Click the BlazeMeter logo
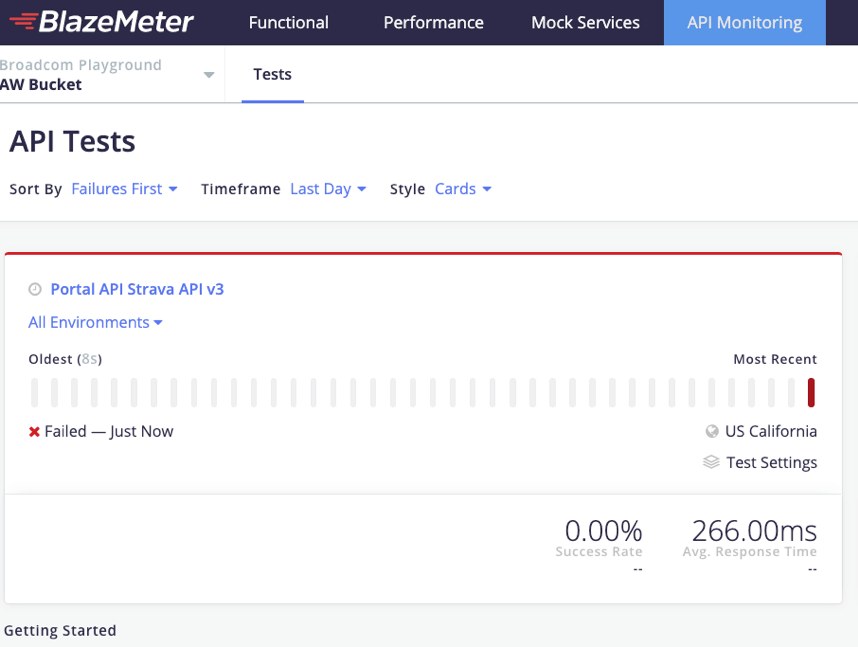The height and width of the screenshot is (647, 858). point(101,22)
